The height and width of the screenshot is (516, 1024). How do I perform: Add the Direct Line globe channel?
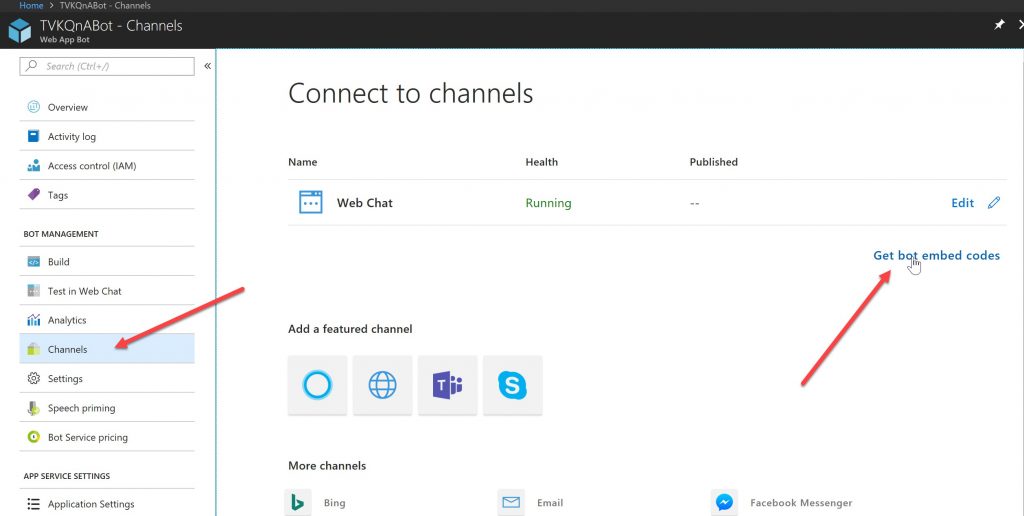382,385
